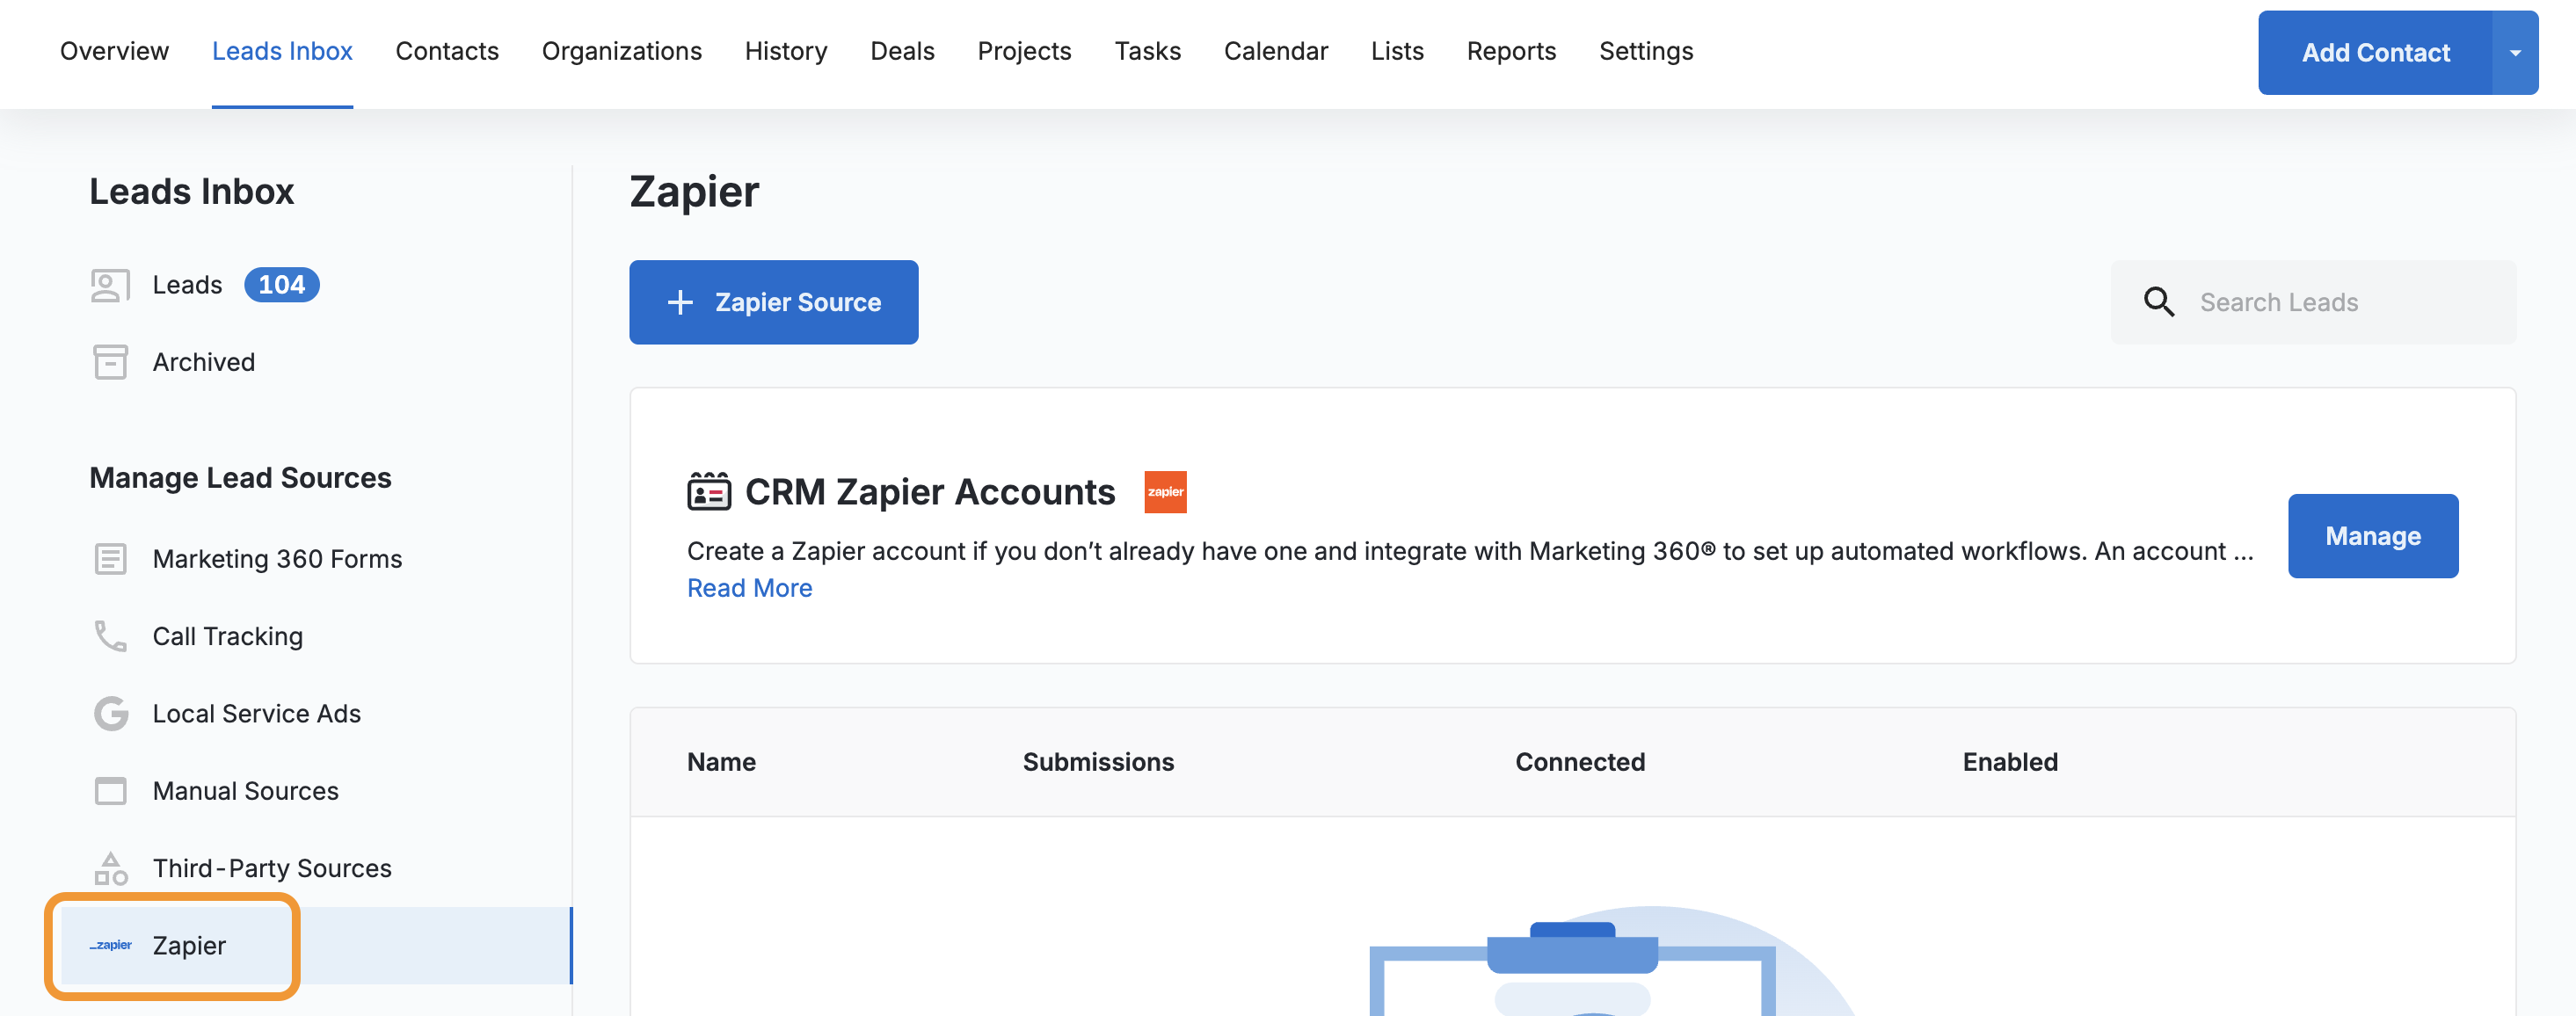Focus the Search Leads field
Image resolution: width=2576 pixels, height=1016 pixels.
point(2340,302)
